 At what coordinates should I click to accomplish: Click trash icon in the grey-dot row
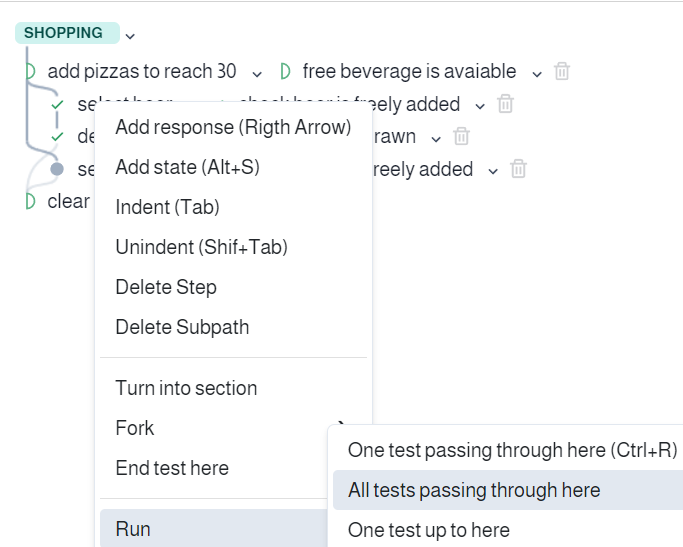[518, 169]
